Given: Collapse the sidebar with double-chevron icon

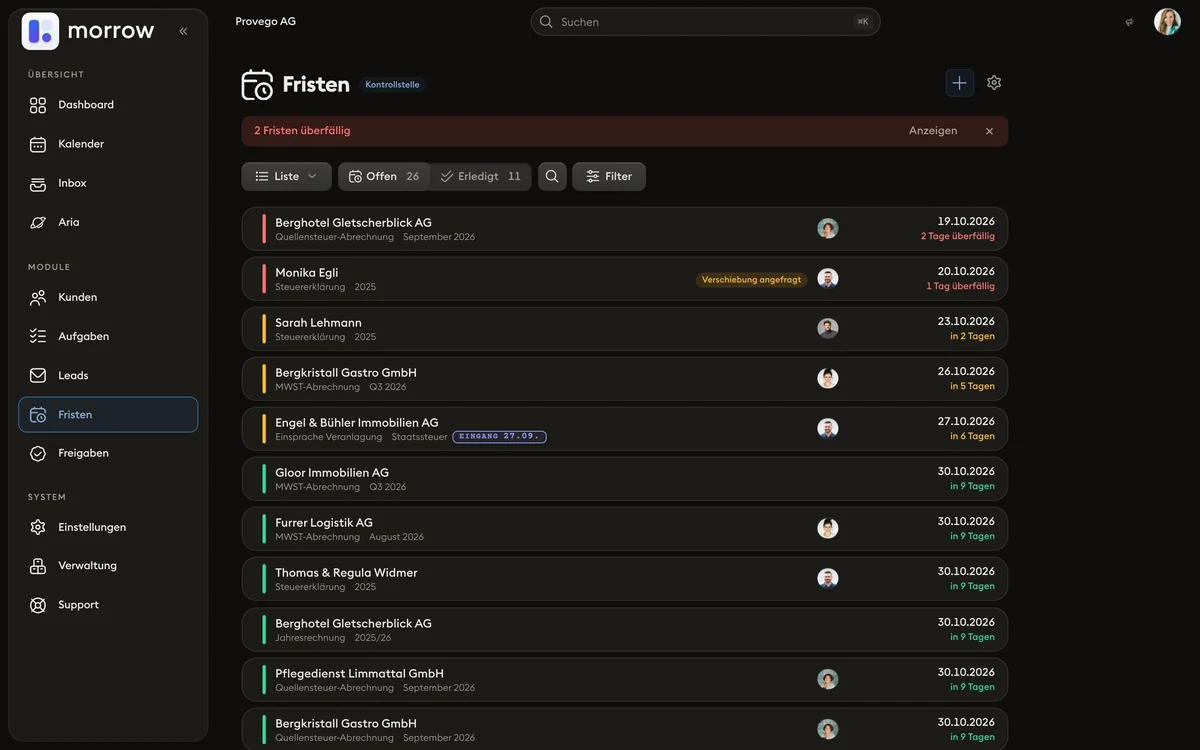Looking at the screenshot, I should click(x=183, y=31).
